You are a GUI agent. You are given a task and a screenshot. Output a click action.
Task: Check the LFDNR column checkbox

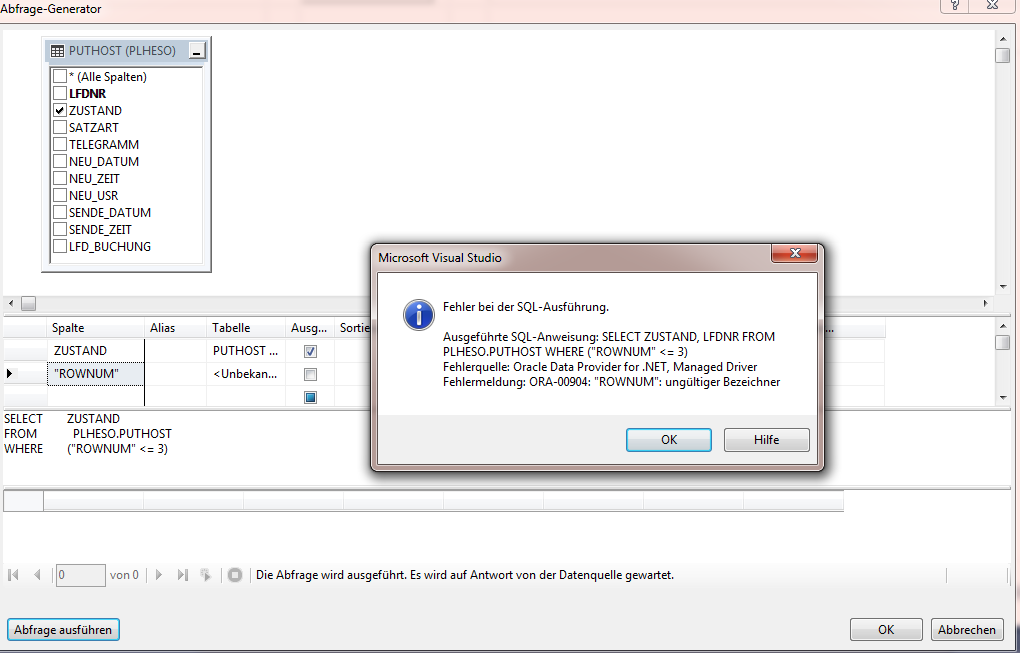(60, 94)
